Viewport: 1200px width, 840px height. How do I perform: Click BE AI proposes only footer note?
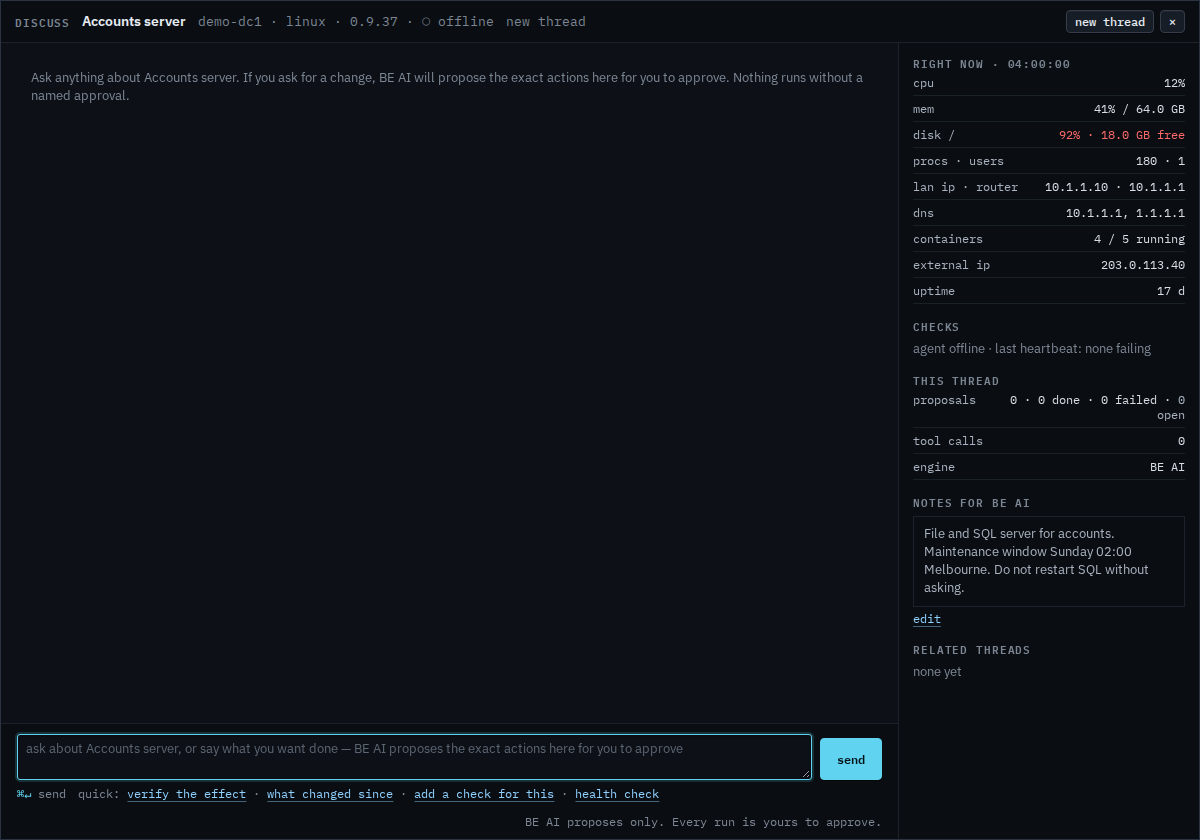[703, 822]
